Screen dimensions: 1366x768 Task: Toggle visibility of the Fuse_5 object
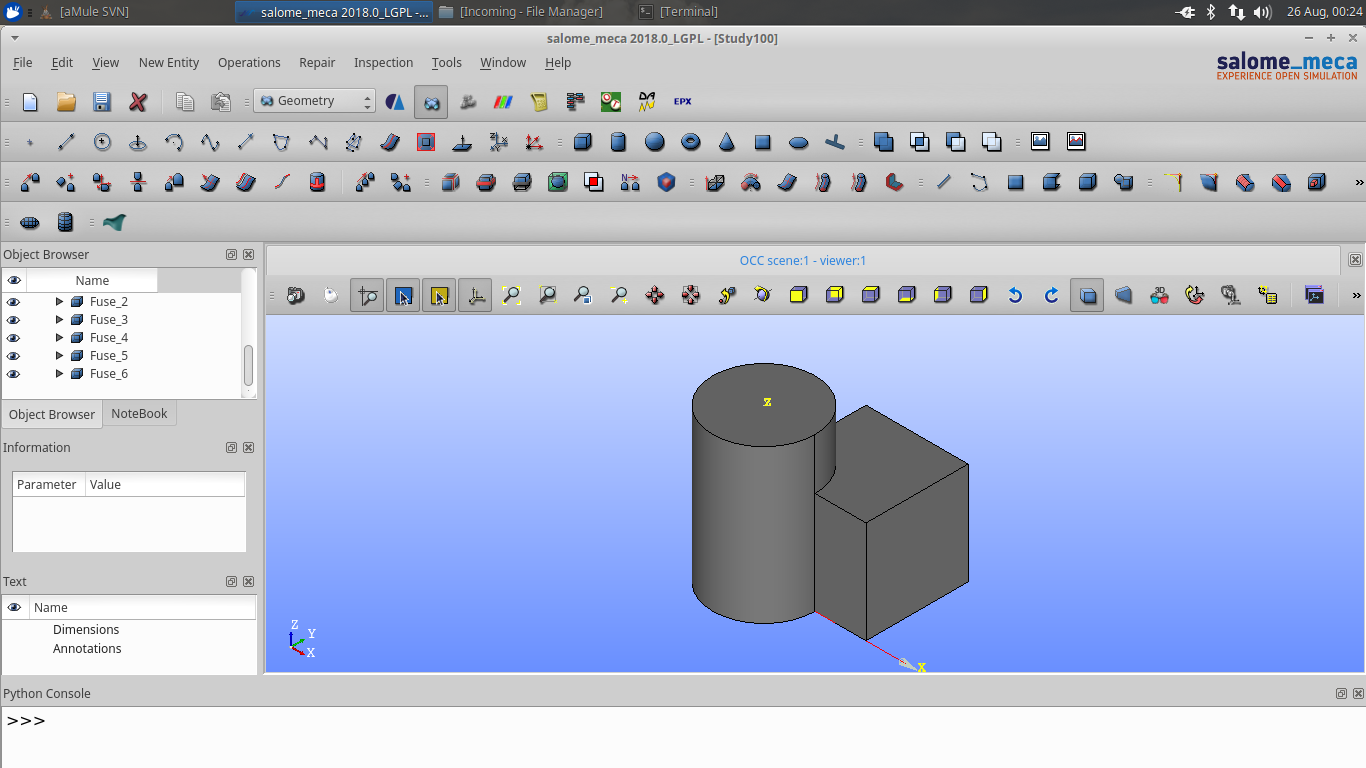pyautogui.click(x=13, y=355)
